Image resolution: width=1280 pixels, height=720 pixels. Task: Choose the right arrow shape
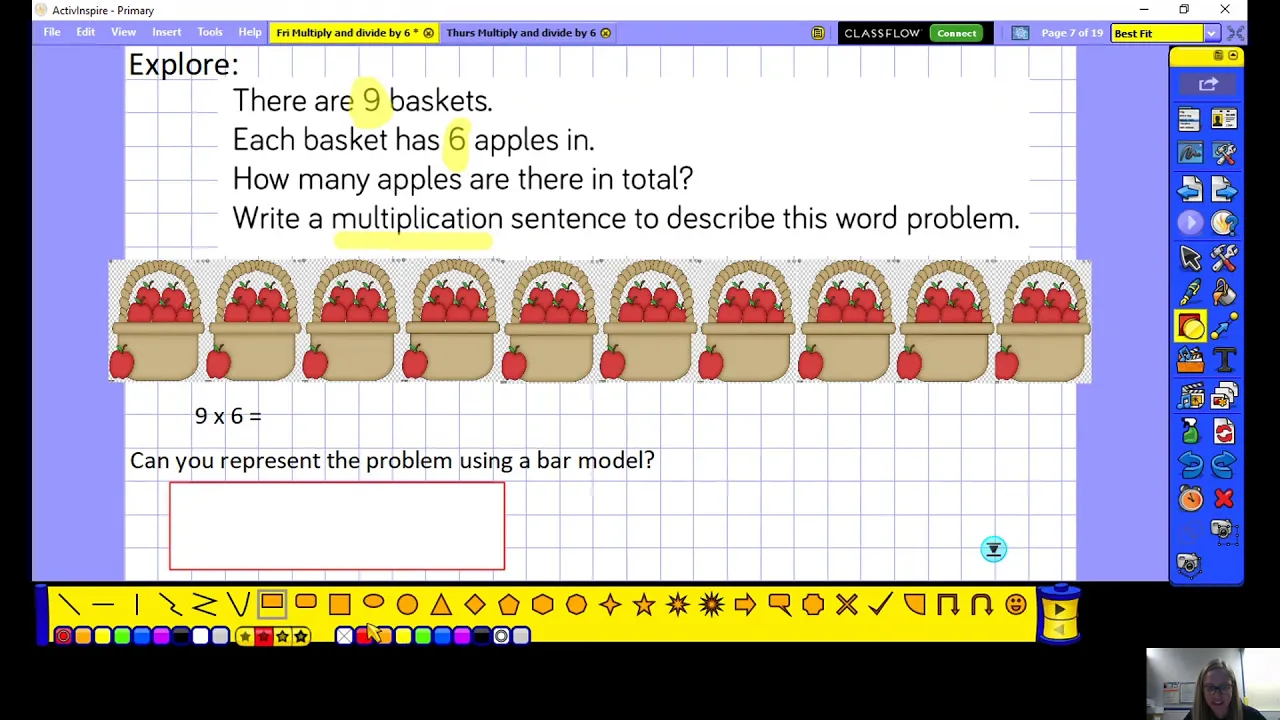(745, 604)
